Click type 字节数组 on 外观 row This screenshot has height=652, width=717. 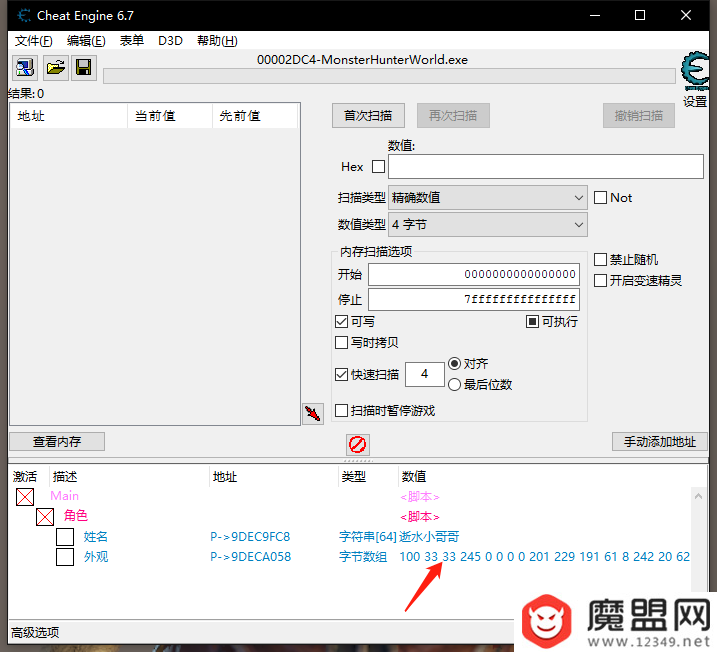coord(363,556)
